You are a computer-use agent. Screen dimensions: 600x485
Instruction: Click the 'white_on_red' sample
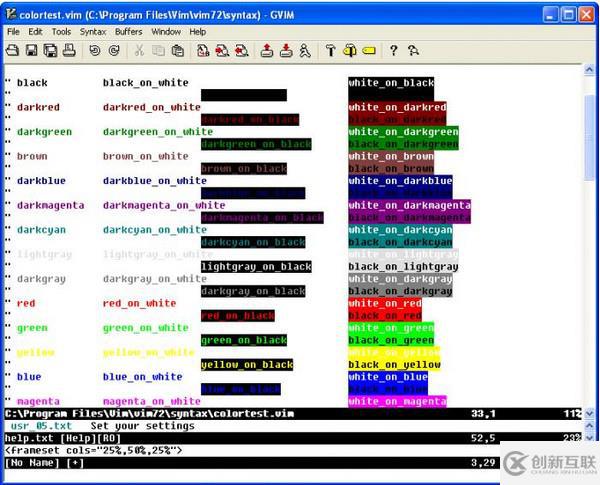(x=385, y=303)
